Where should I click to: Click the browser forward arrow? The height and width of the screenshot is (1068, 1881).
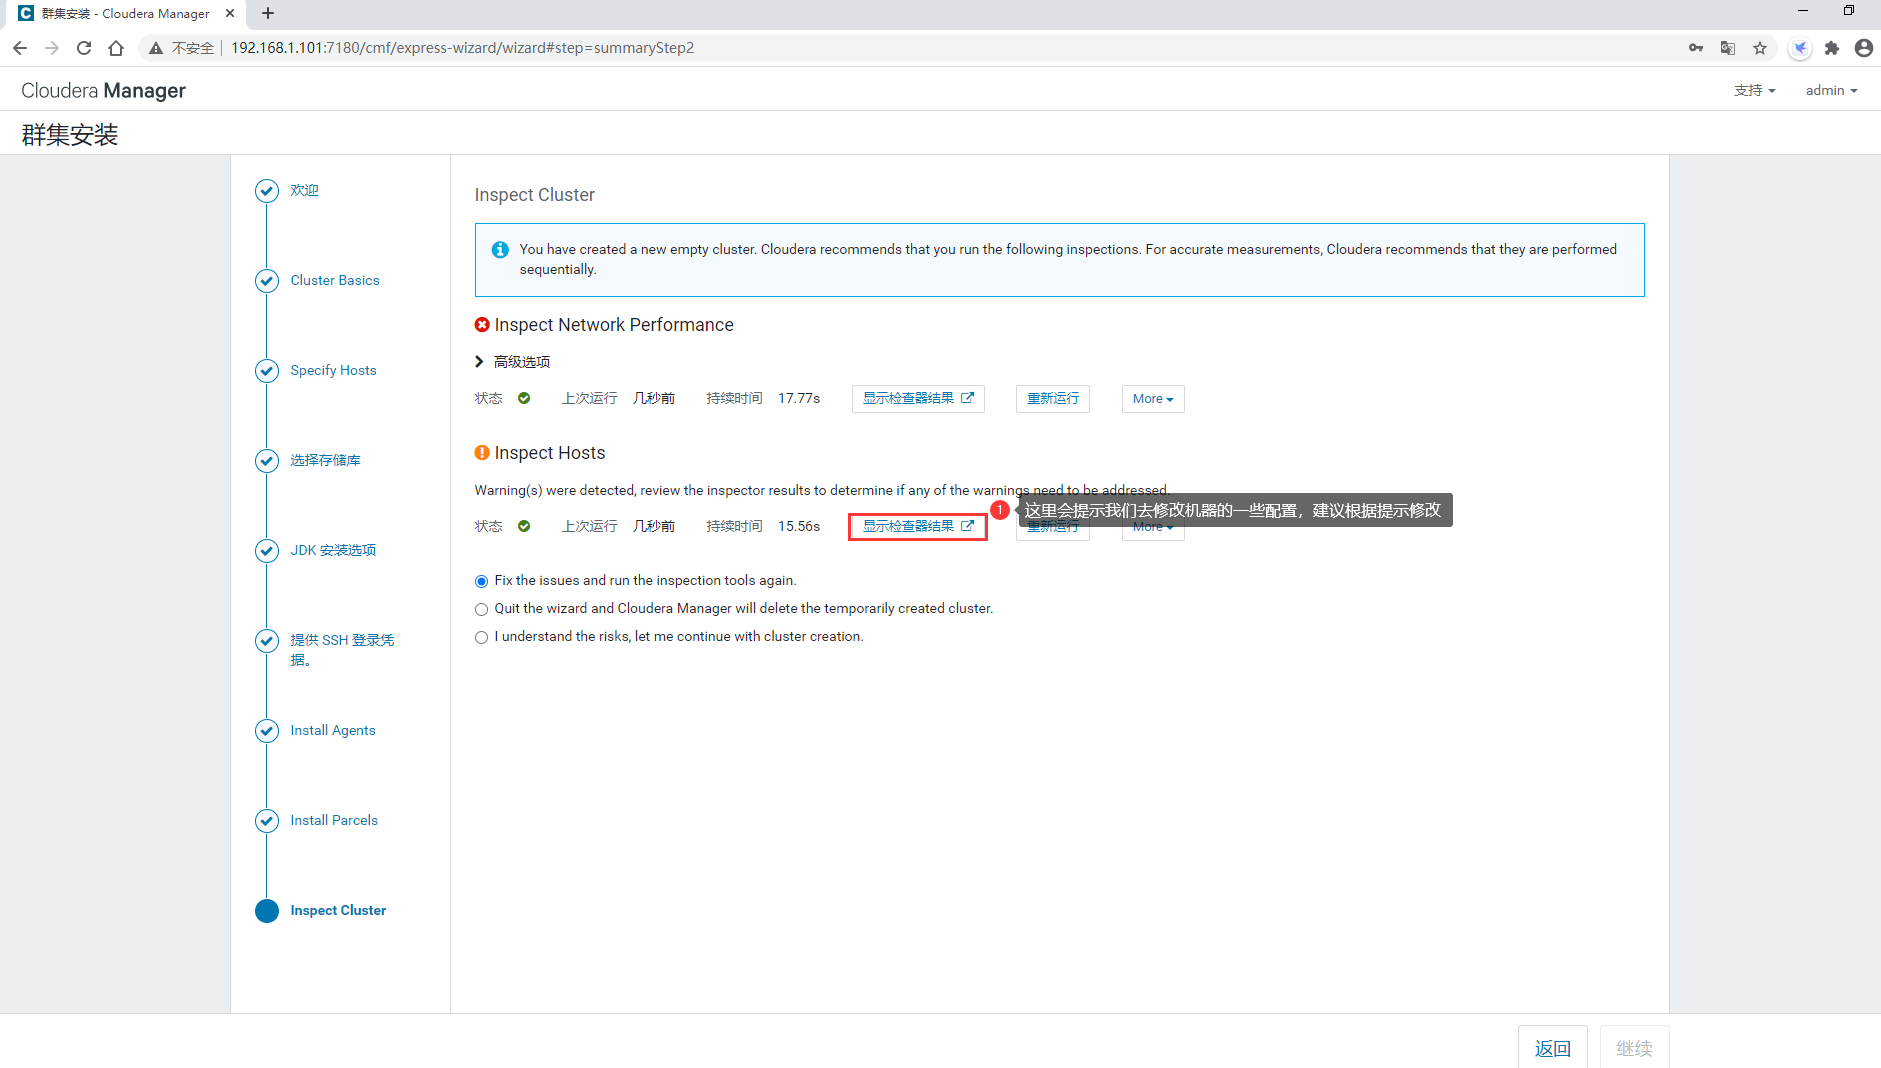[x=52, y=48]
